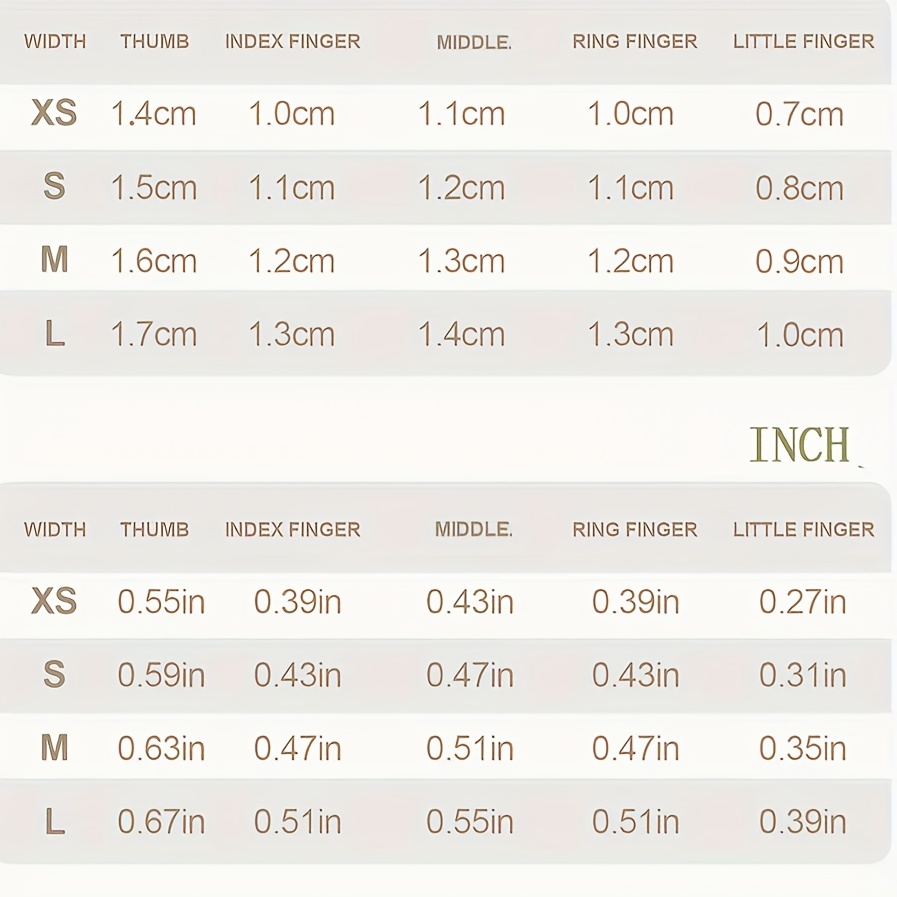Select the 0.59in thumb value
This screenshot has height=897, width=897.
pos(161,675)
